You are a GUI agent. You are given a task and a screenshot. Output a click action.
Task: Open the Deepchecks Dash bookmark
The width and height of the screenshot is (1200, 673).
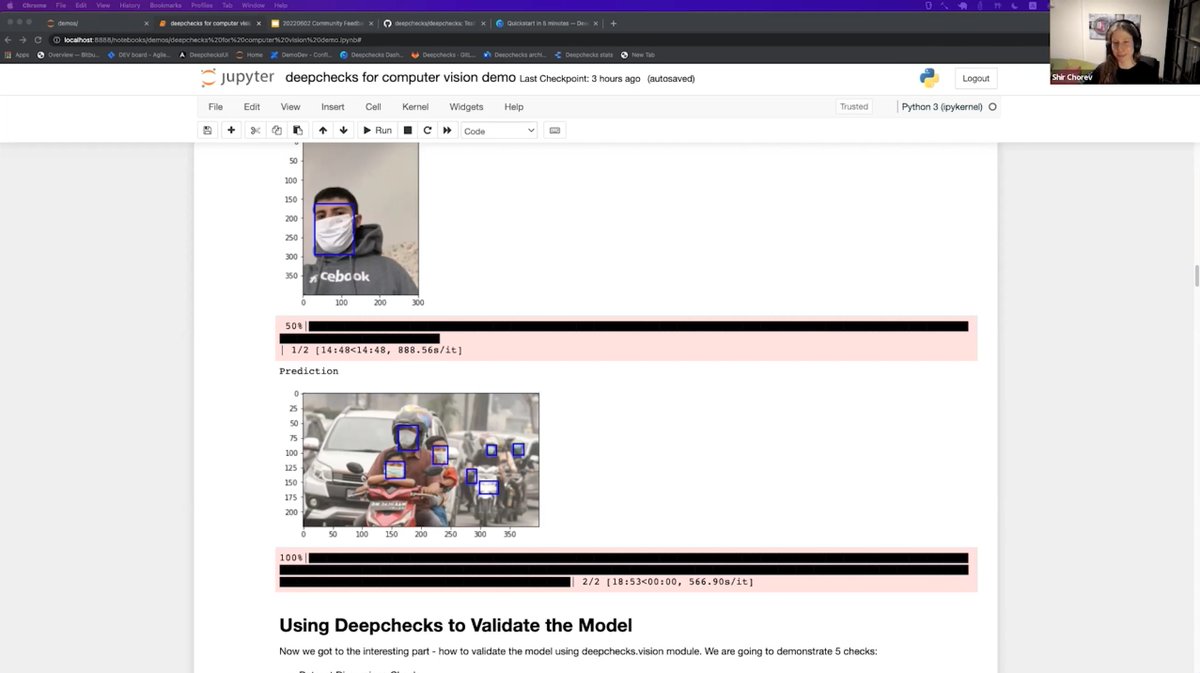(372, 55)
